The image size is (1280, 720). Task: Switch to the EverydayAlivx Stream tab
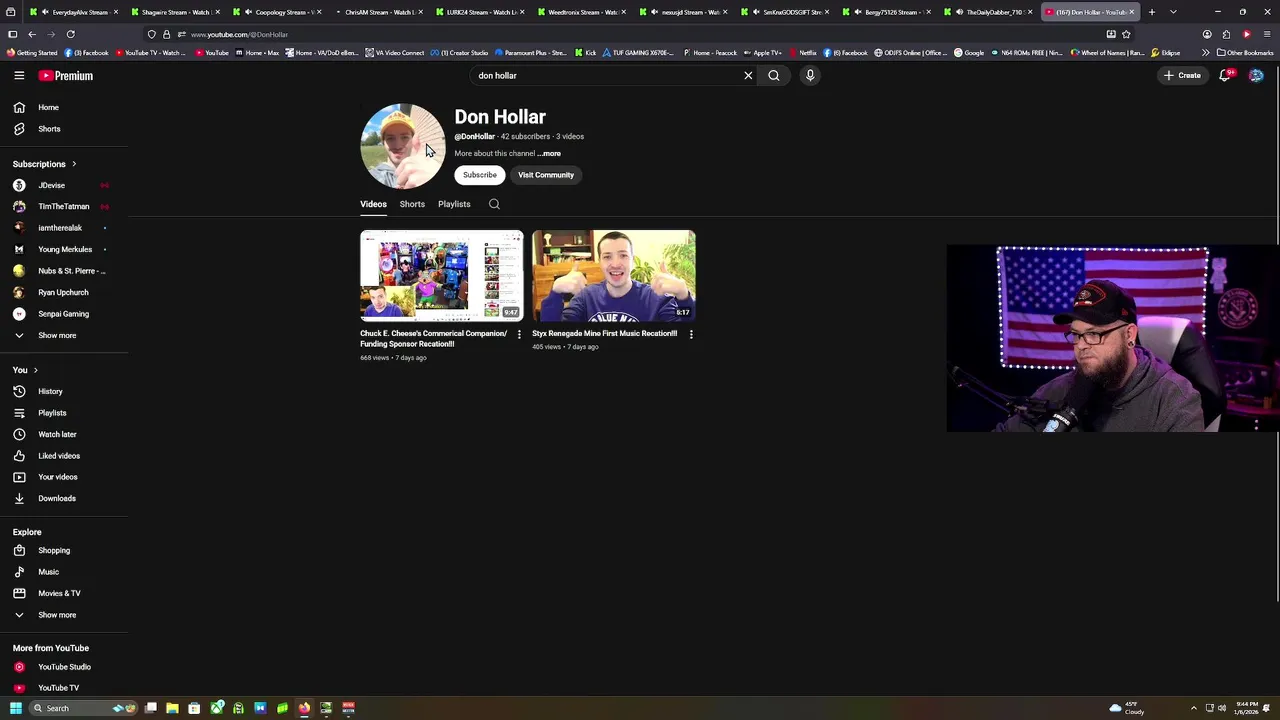pyautogui.click(x=73, y=12)
